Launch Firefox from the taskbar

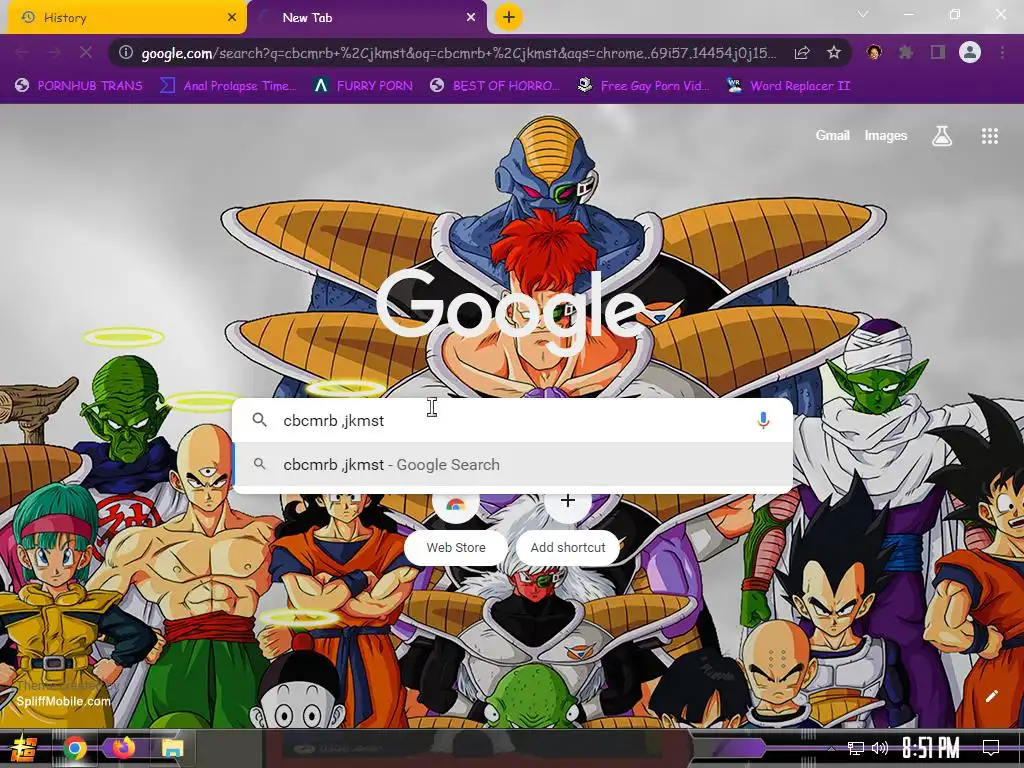click(123, 748)
